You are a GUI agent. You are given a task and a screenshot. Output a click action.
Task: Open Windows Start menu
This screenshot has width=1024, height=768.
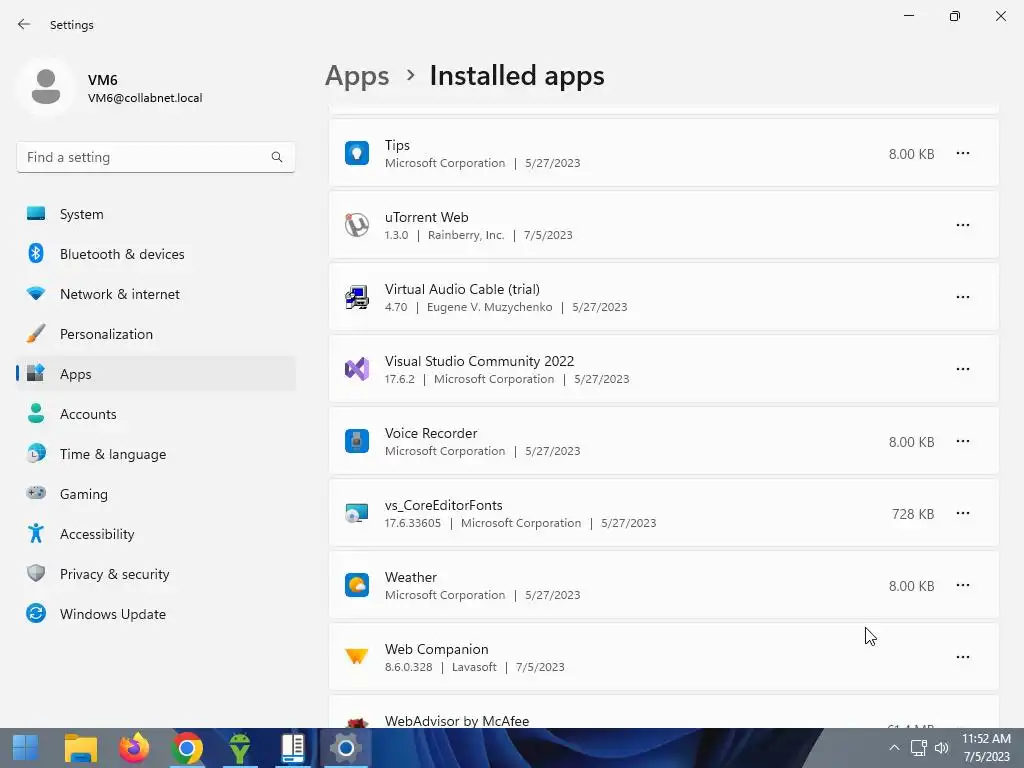pyautogui.click(x=25, y=748)
